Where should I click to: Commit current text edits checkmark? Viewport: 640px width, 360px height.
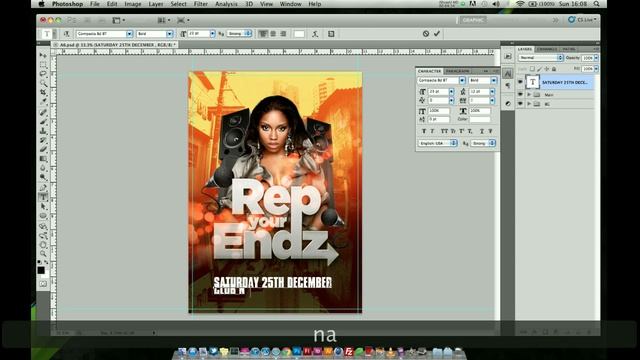coord(437,34)
